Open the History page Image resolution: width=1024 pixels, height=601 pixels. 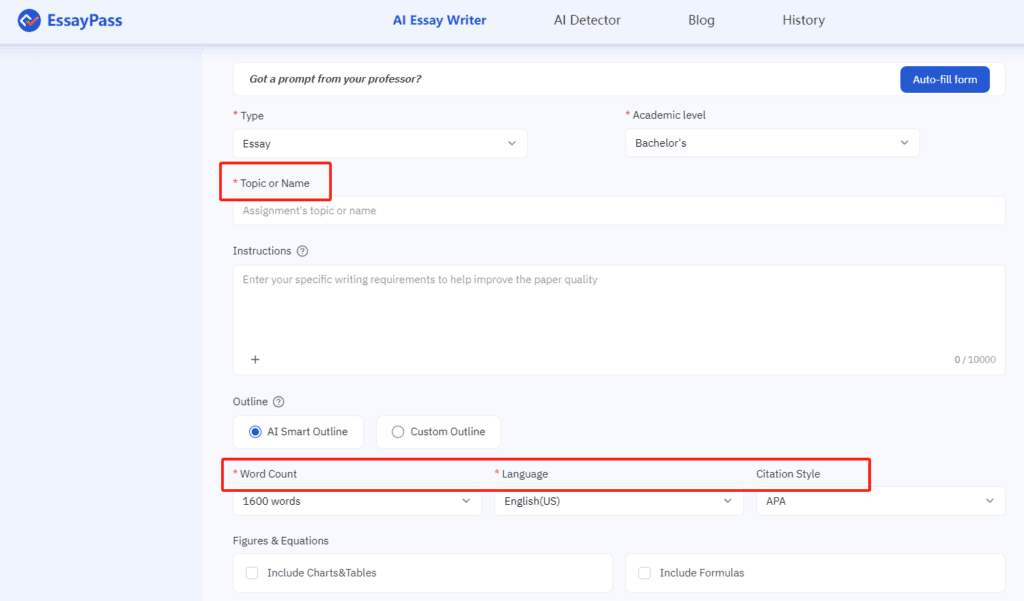click(x=803, y=20)
